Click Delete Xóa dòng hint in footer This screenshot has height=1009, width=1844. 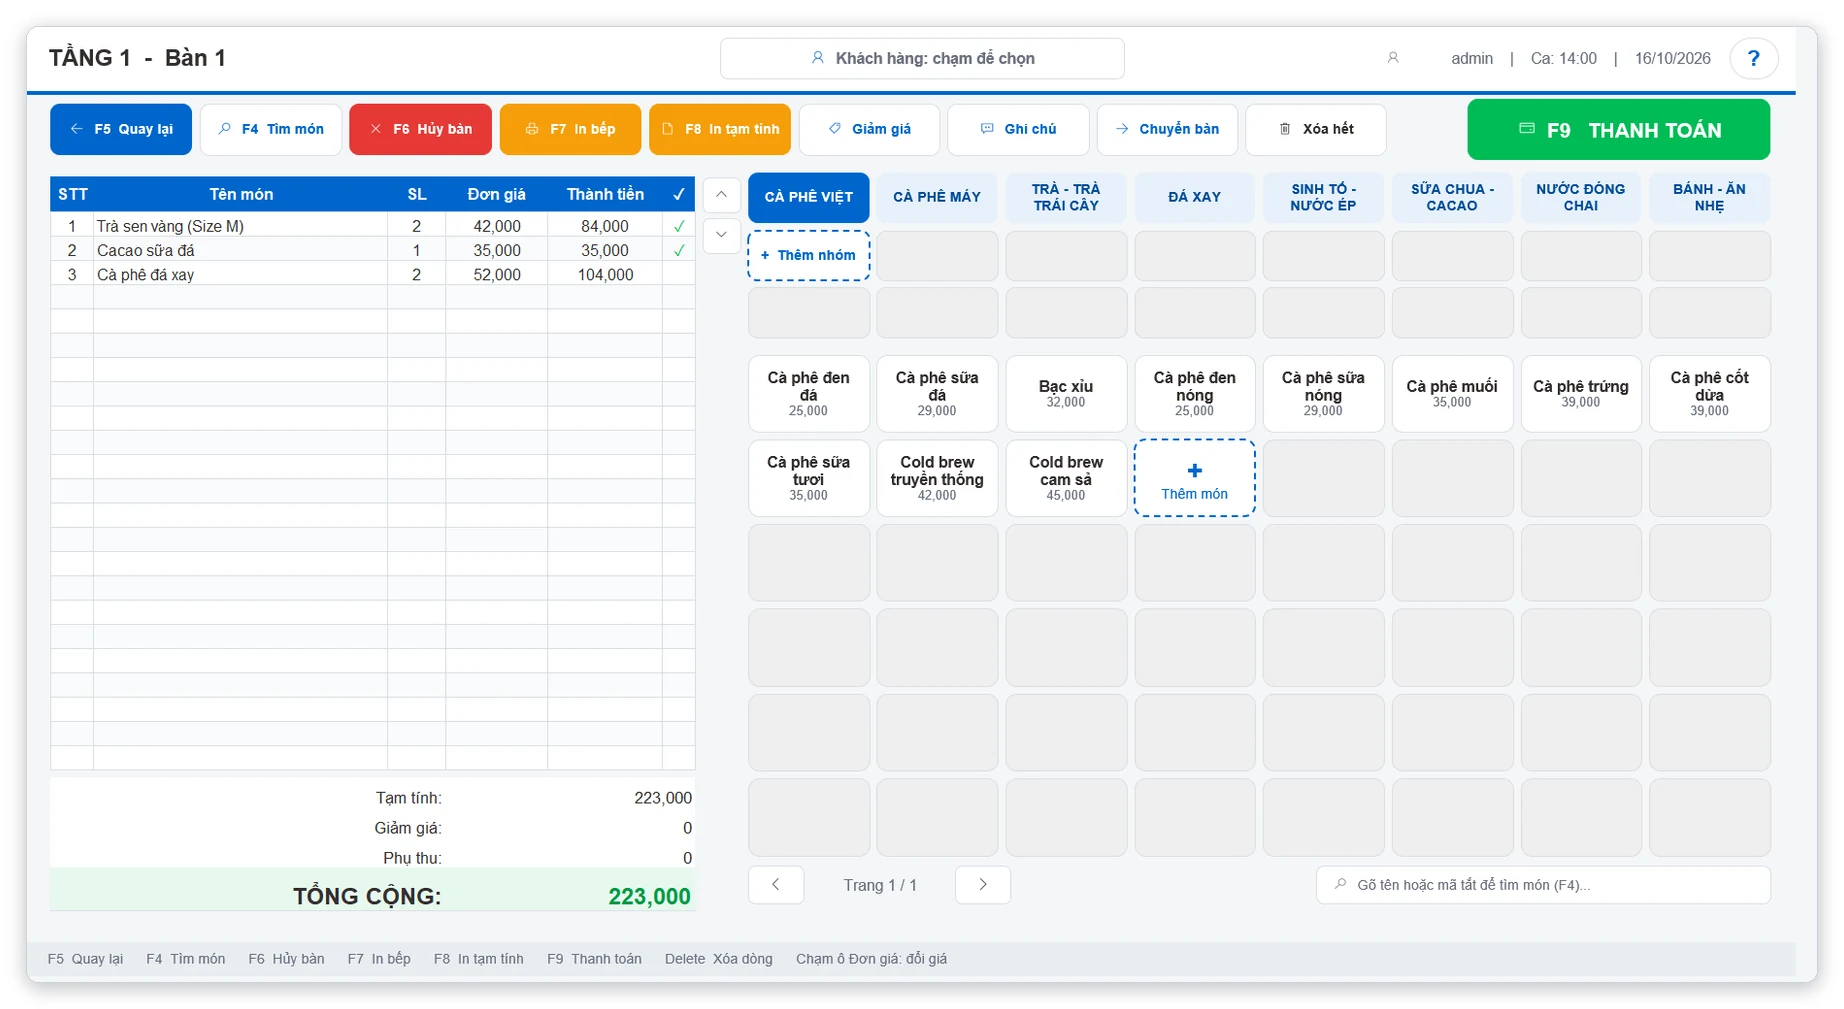[x=718, y=959]
